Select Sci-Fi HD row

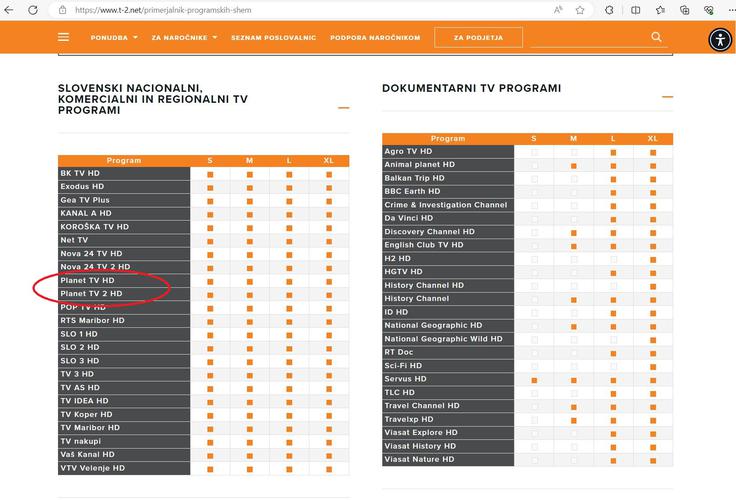click(528, 366)
